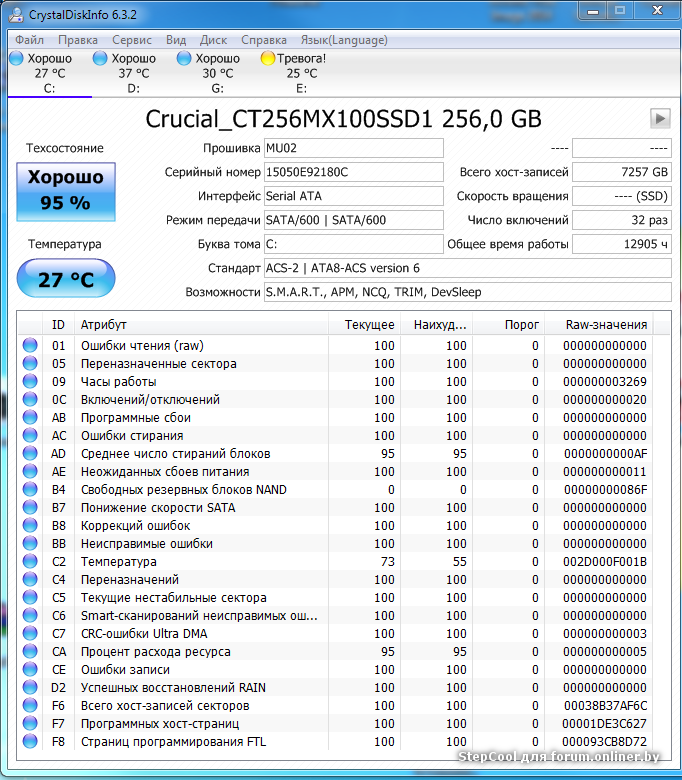Click the serial number 15050E92180C field
The image size is (682, 780).
pos(354,172)
